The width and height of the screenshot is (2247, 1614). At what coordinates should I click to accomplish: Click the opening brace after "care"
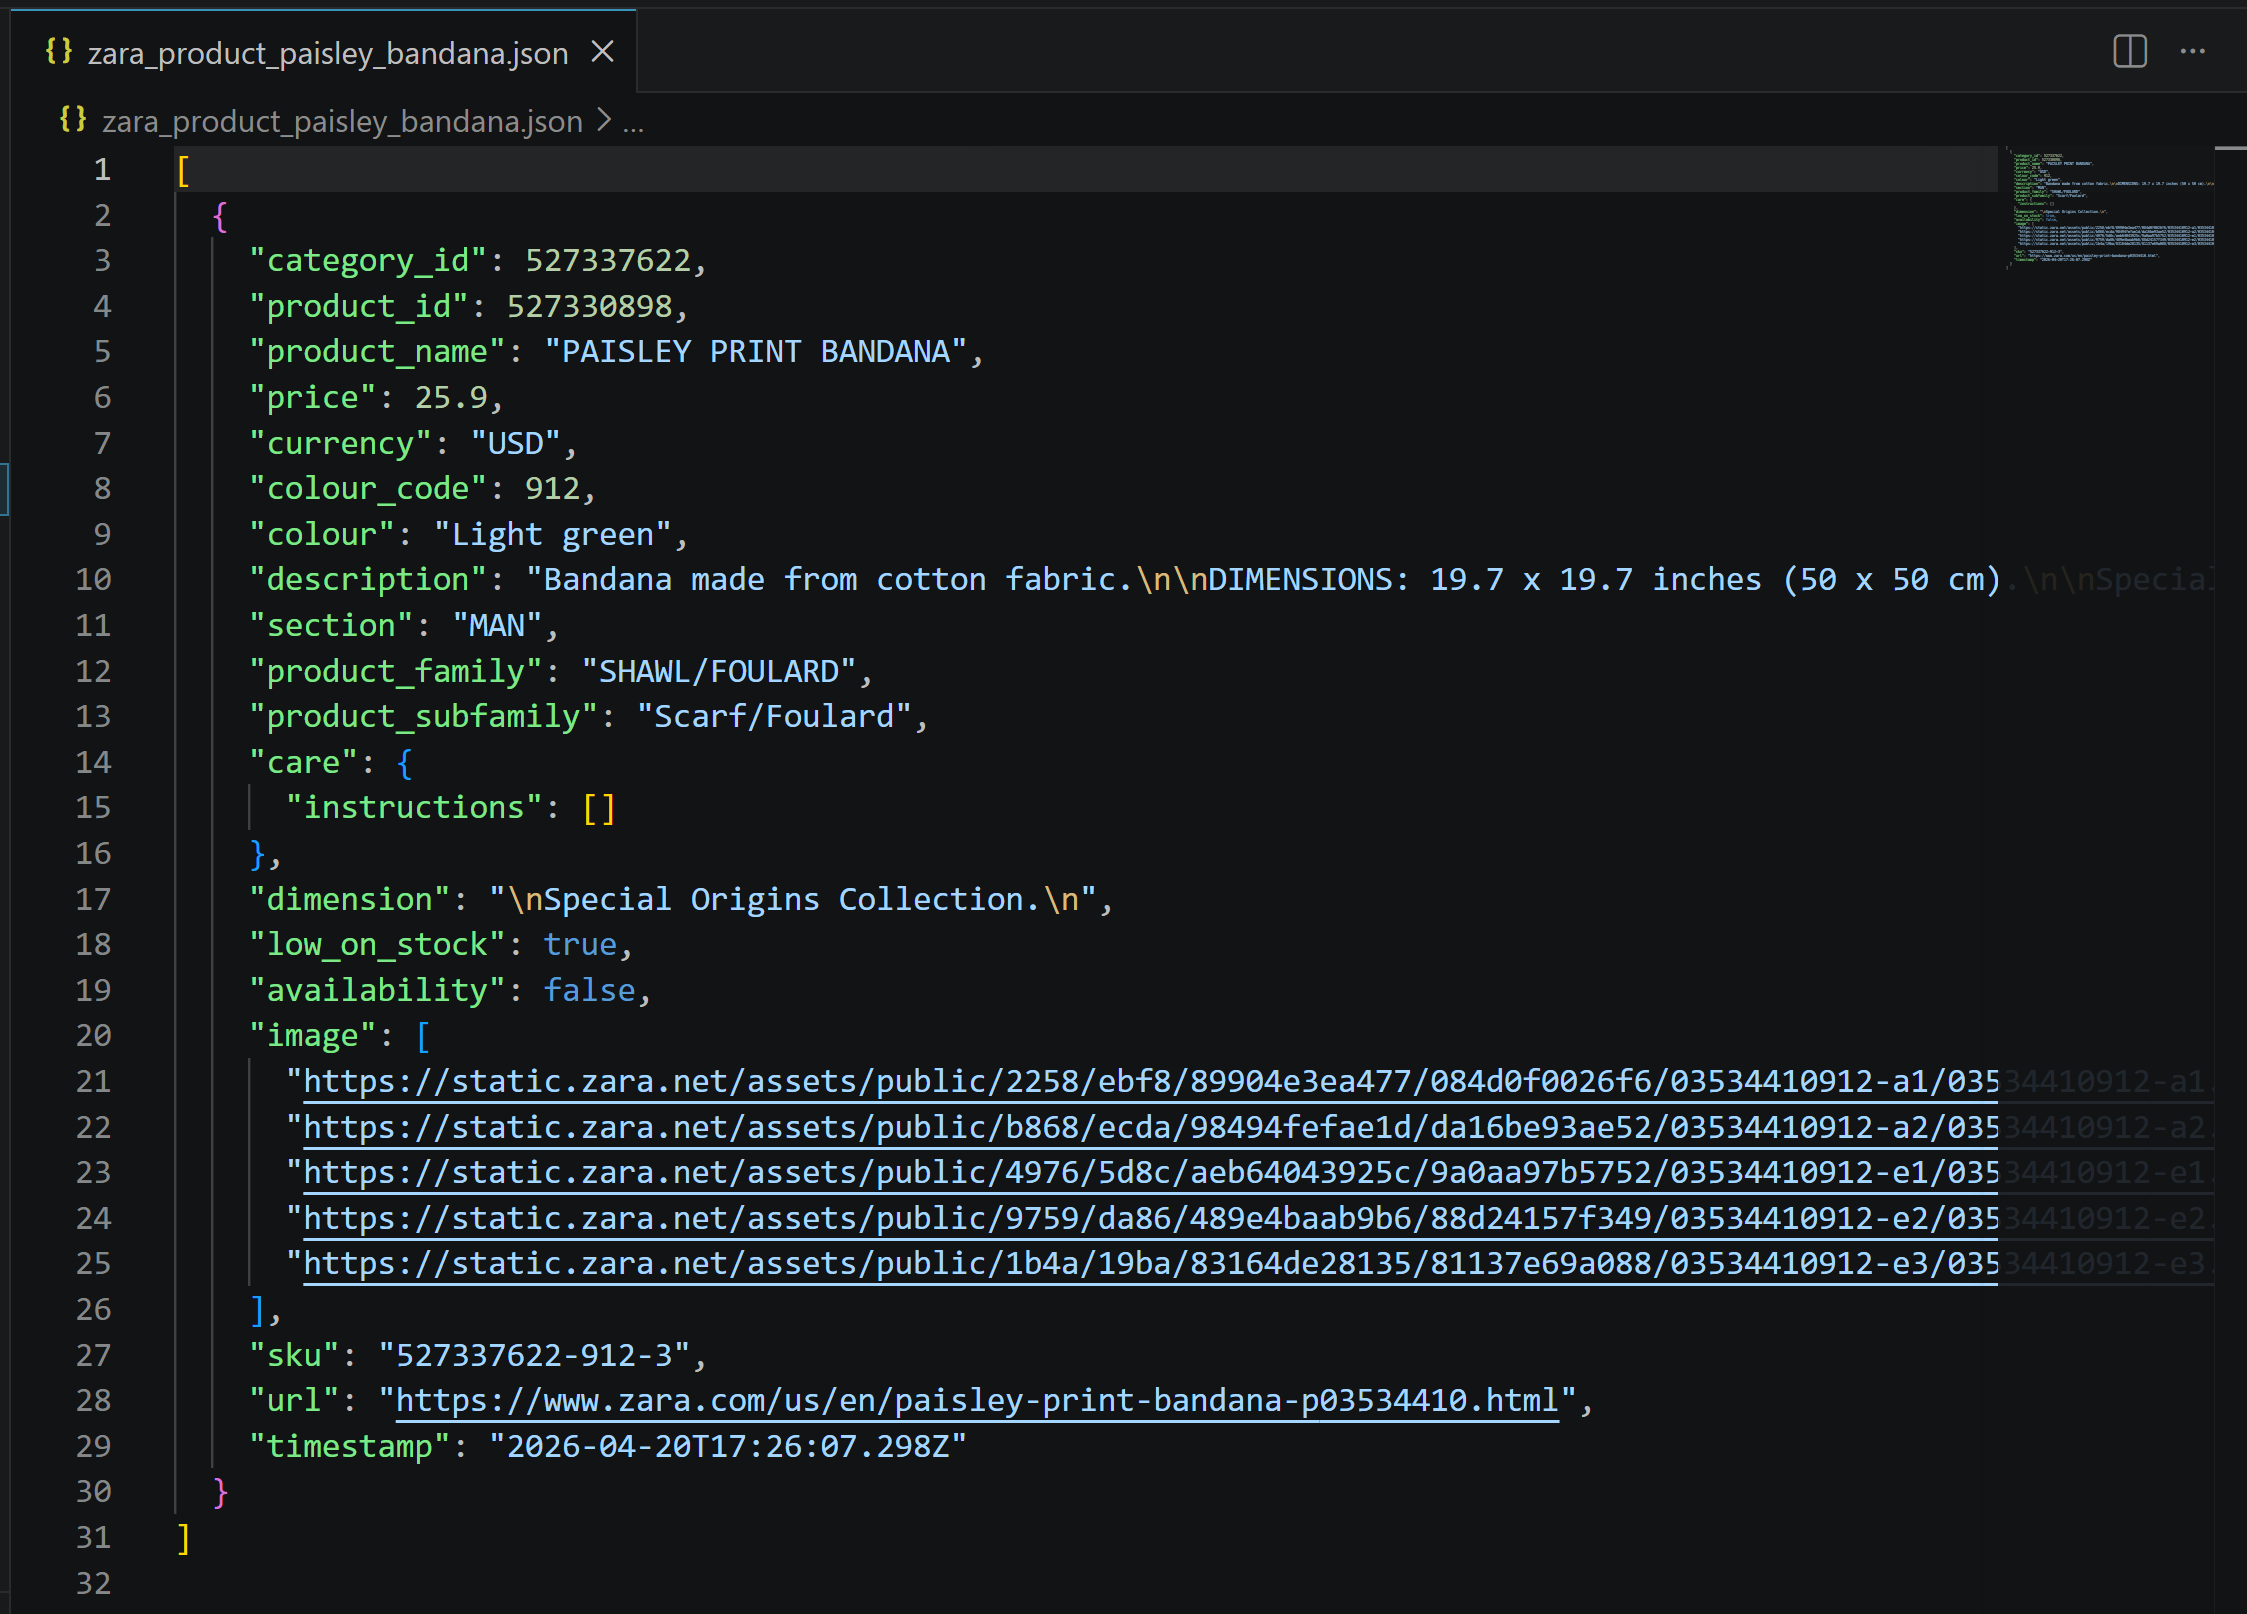click(404, 763)
